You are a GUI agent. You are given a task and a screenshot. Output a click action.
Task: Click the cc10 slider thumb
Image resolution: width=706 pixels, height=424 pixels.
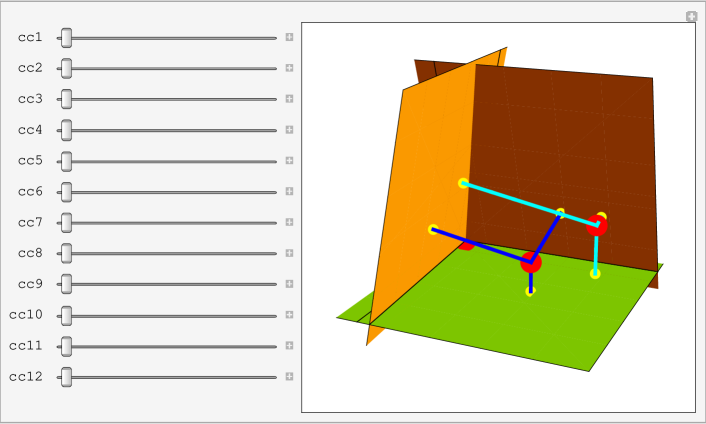(x=66, y=316)
